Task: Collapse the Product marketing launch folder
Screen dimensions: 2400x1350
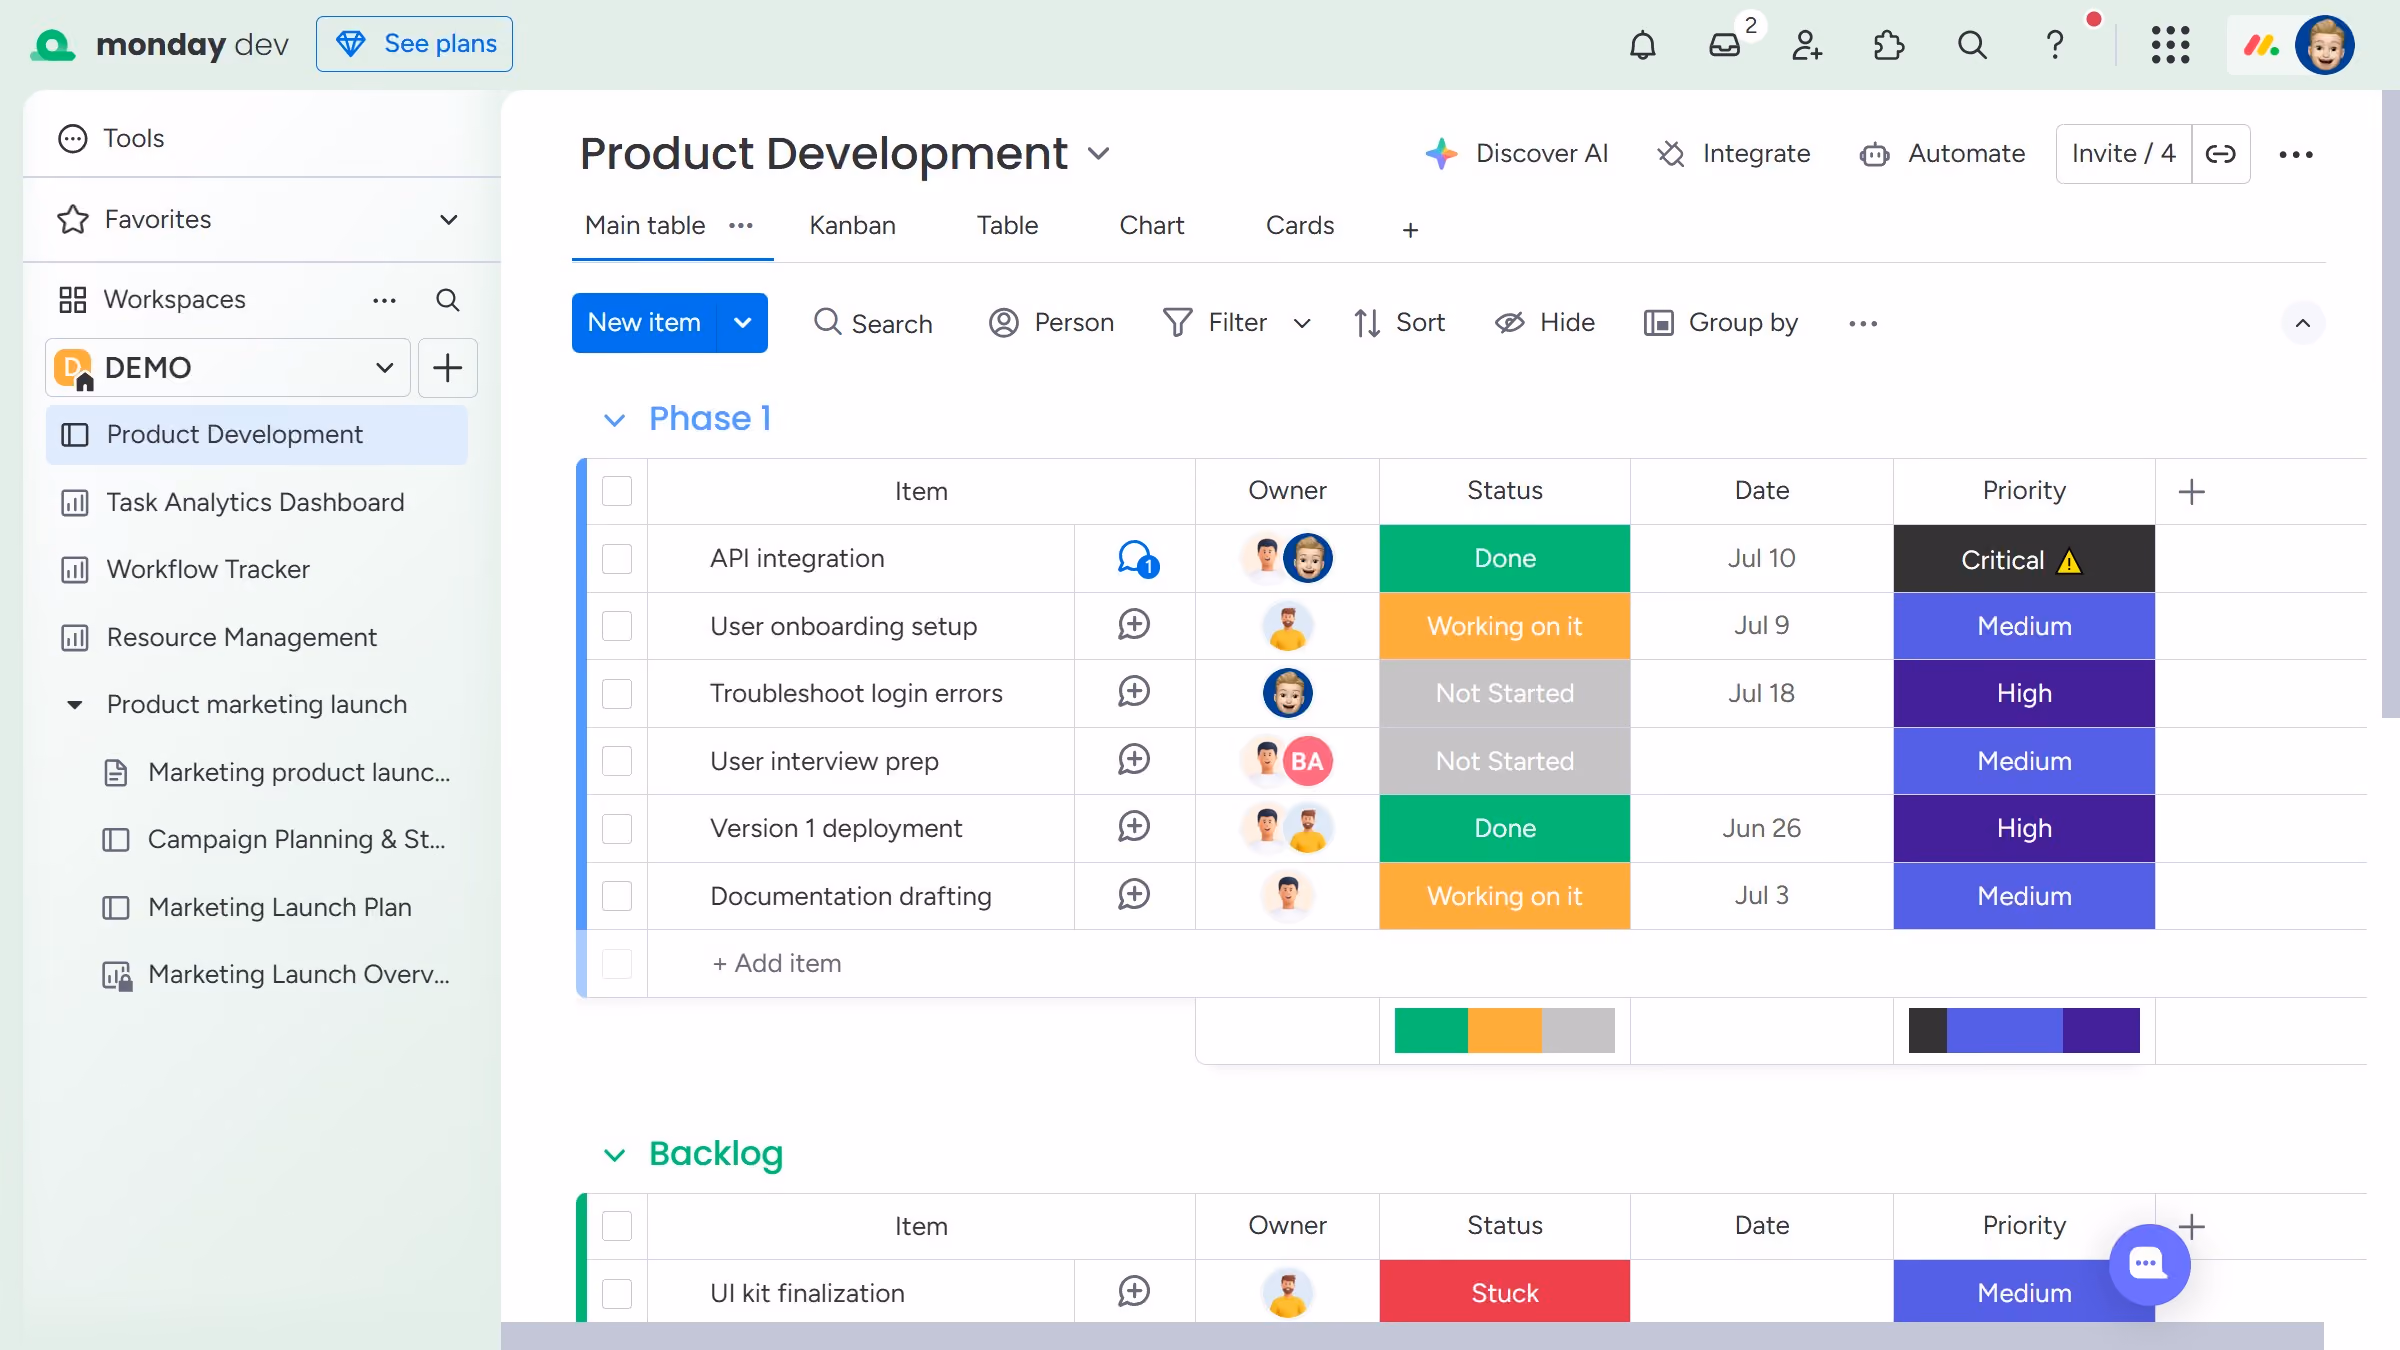Action: tap(74, 705)
